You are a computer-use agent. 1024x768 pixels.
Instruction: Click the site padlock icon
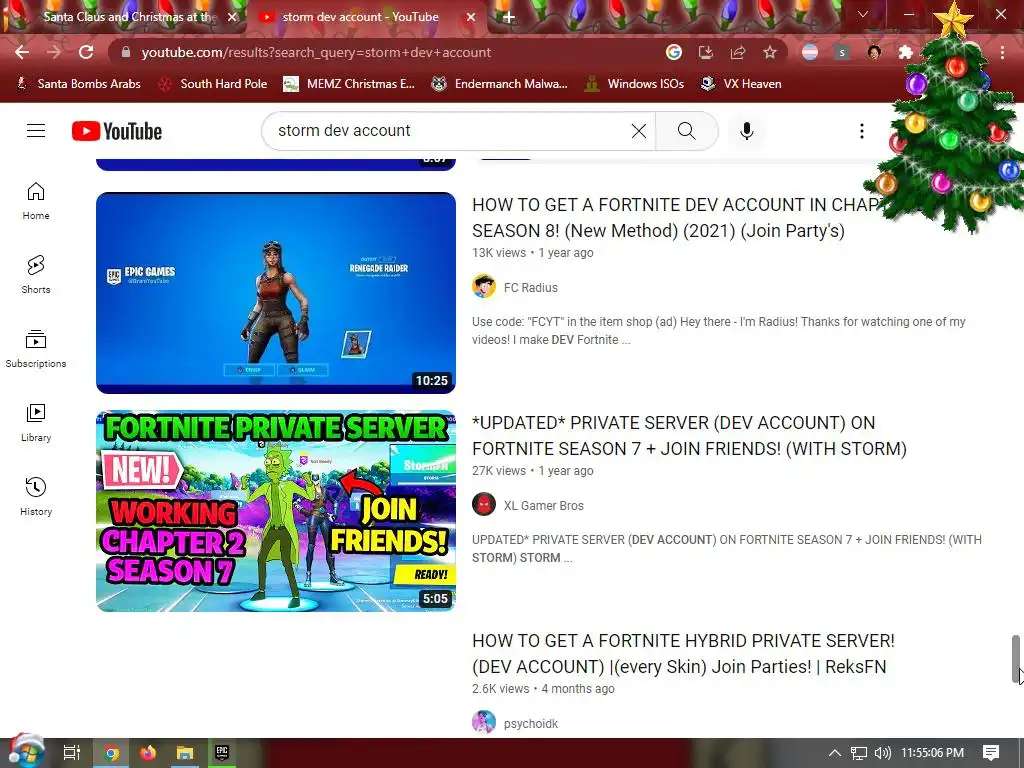126,52
